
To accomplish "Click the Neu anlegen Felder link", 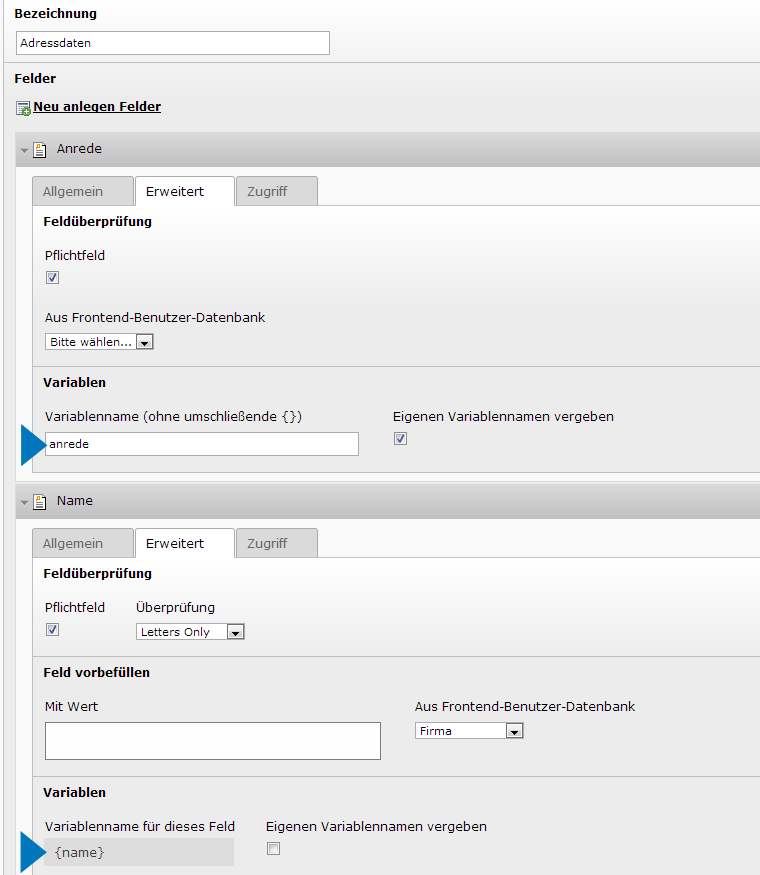I will tap(97, 107).
